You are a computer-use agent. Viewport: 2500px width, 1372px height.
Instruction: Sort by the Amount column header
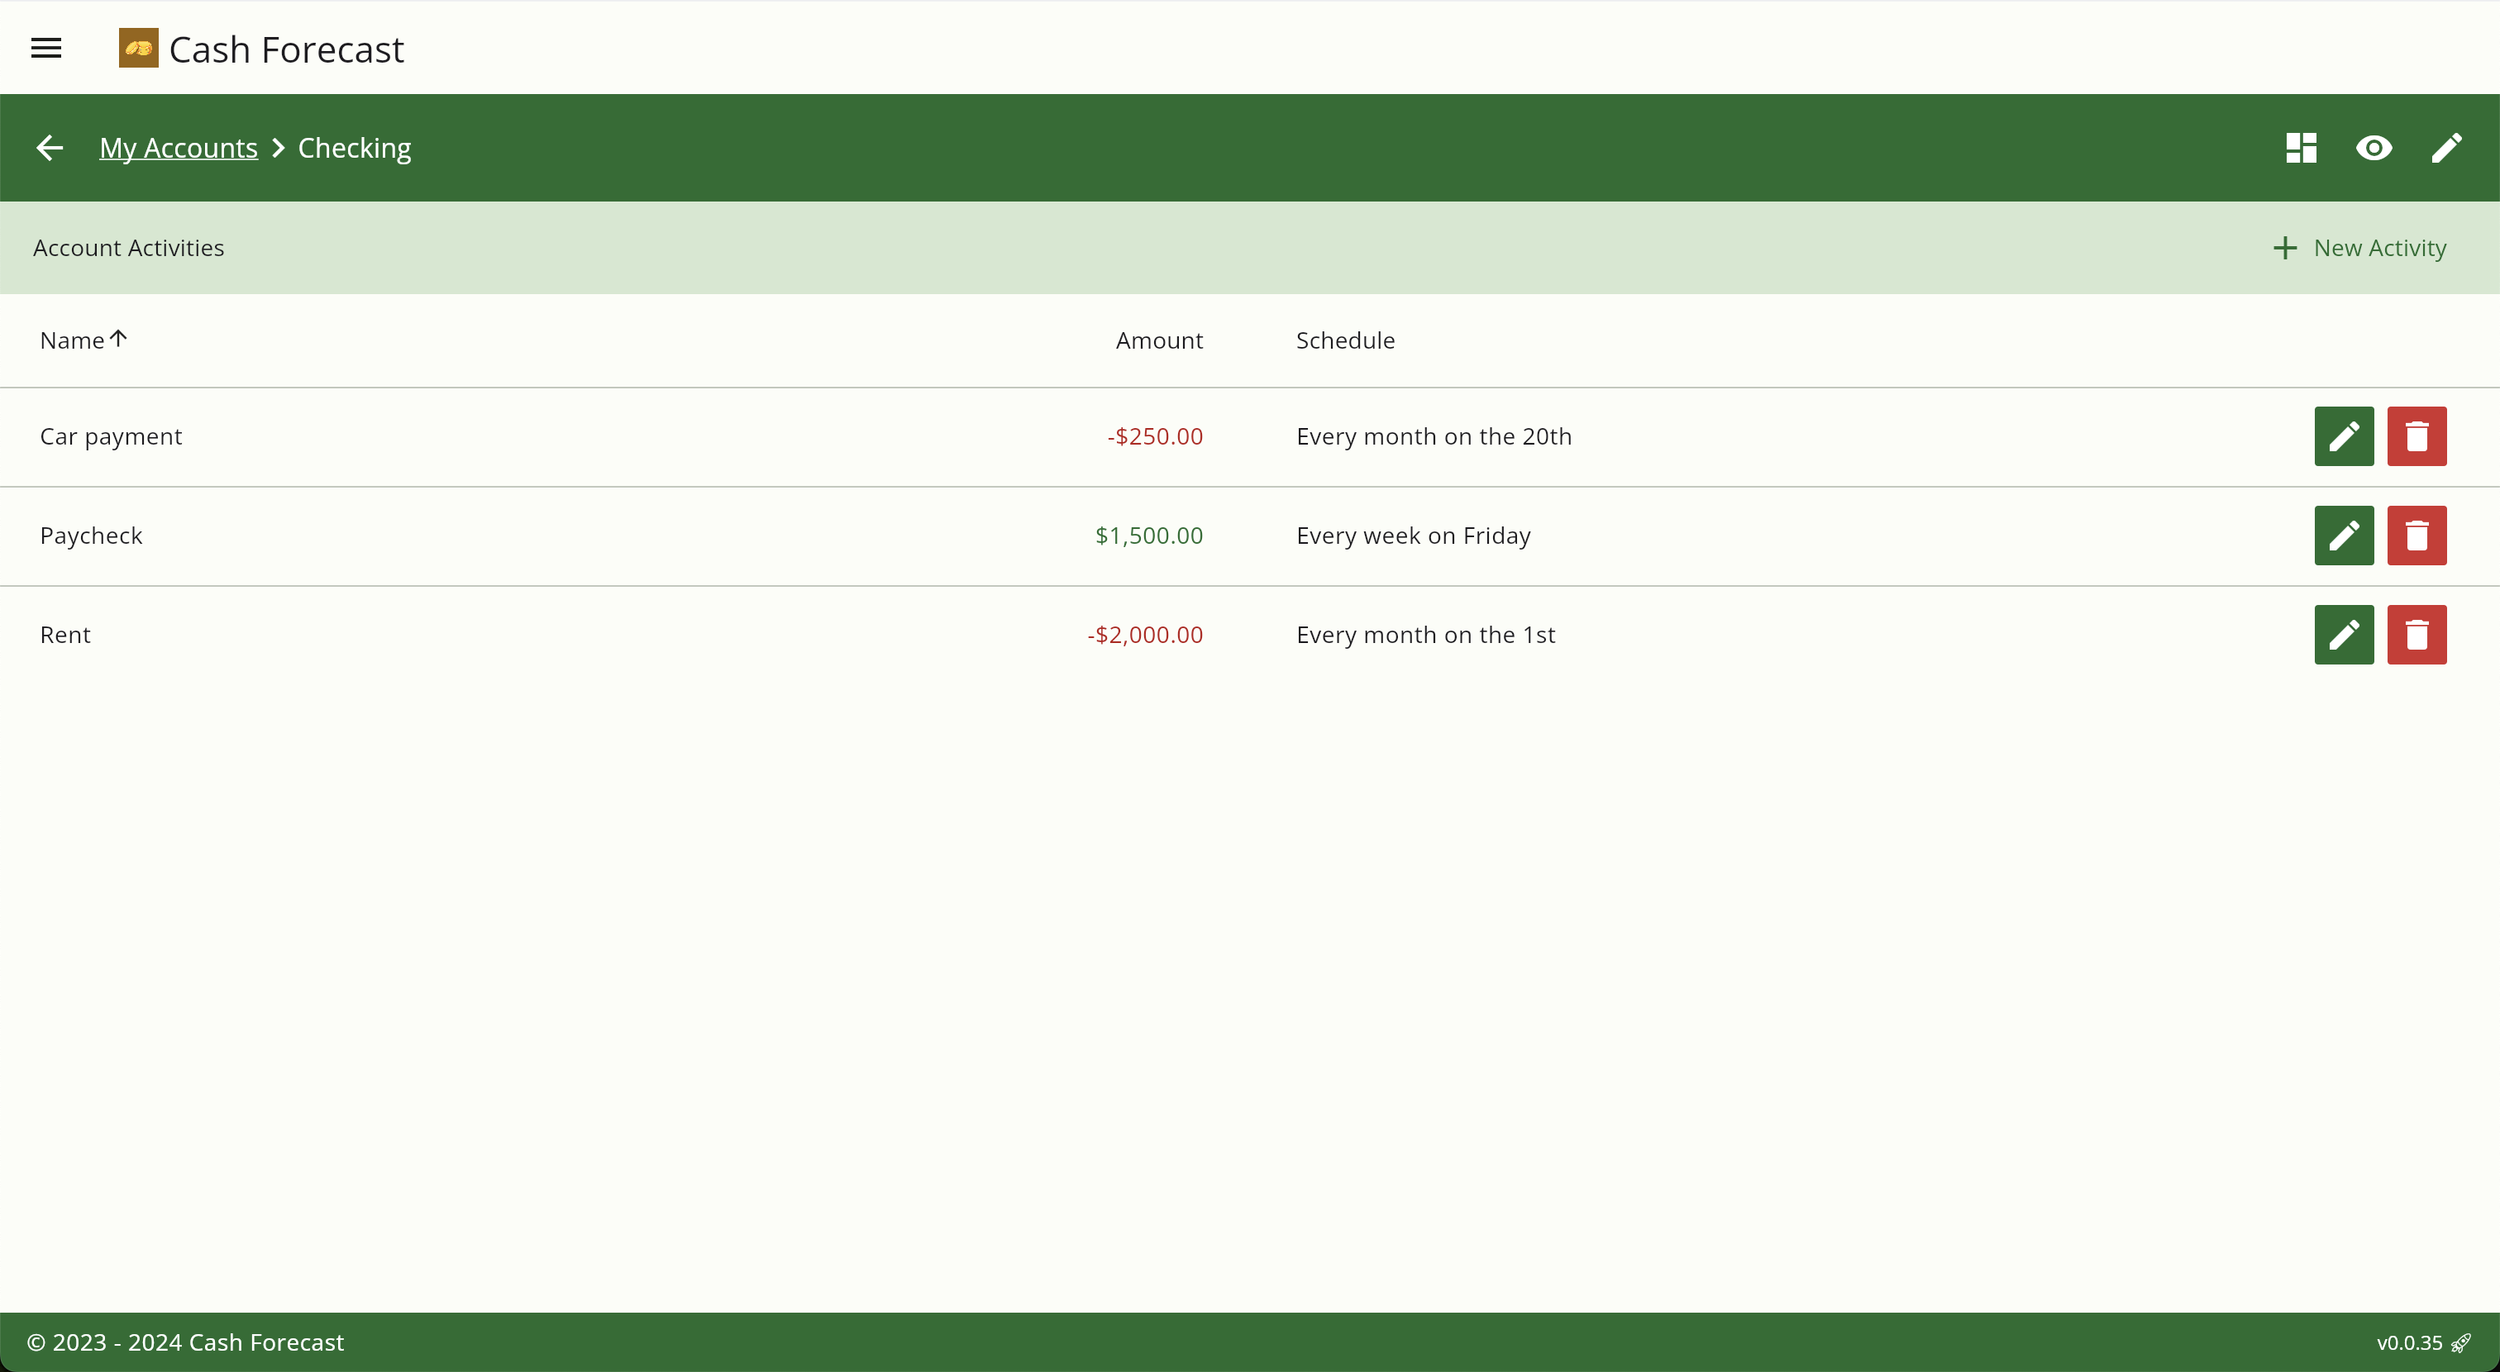click(1158, 340)
